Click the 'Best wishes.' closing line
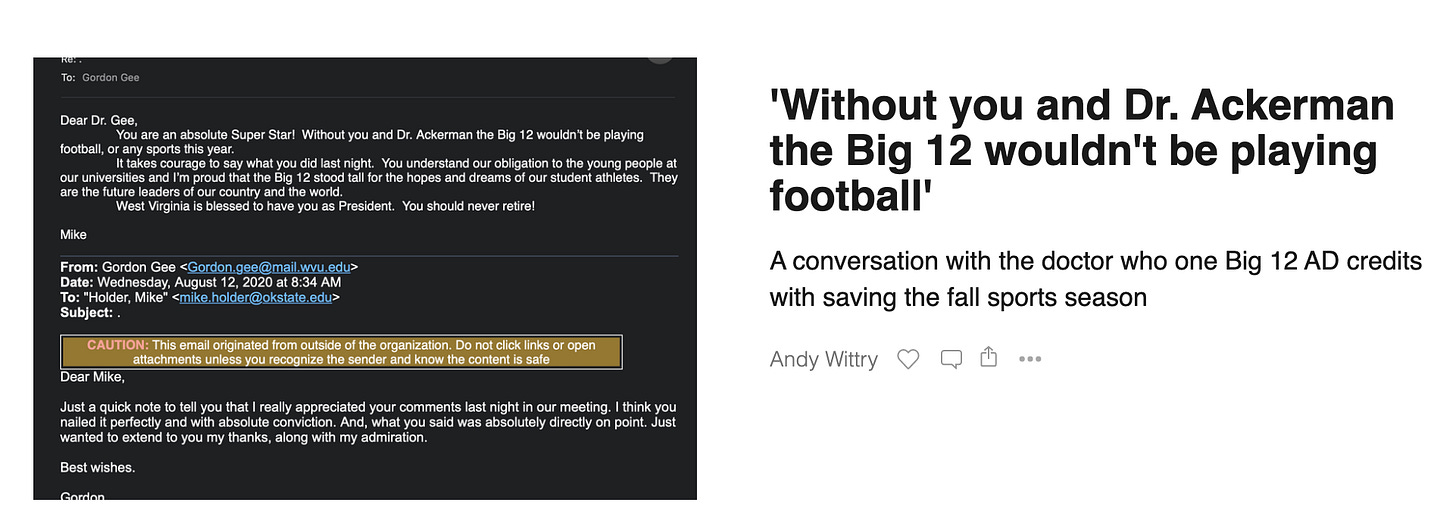The height and width of the screenshot is (527, 1456). 97,467
